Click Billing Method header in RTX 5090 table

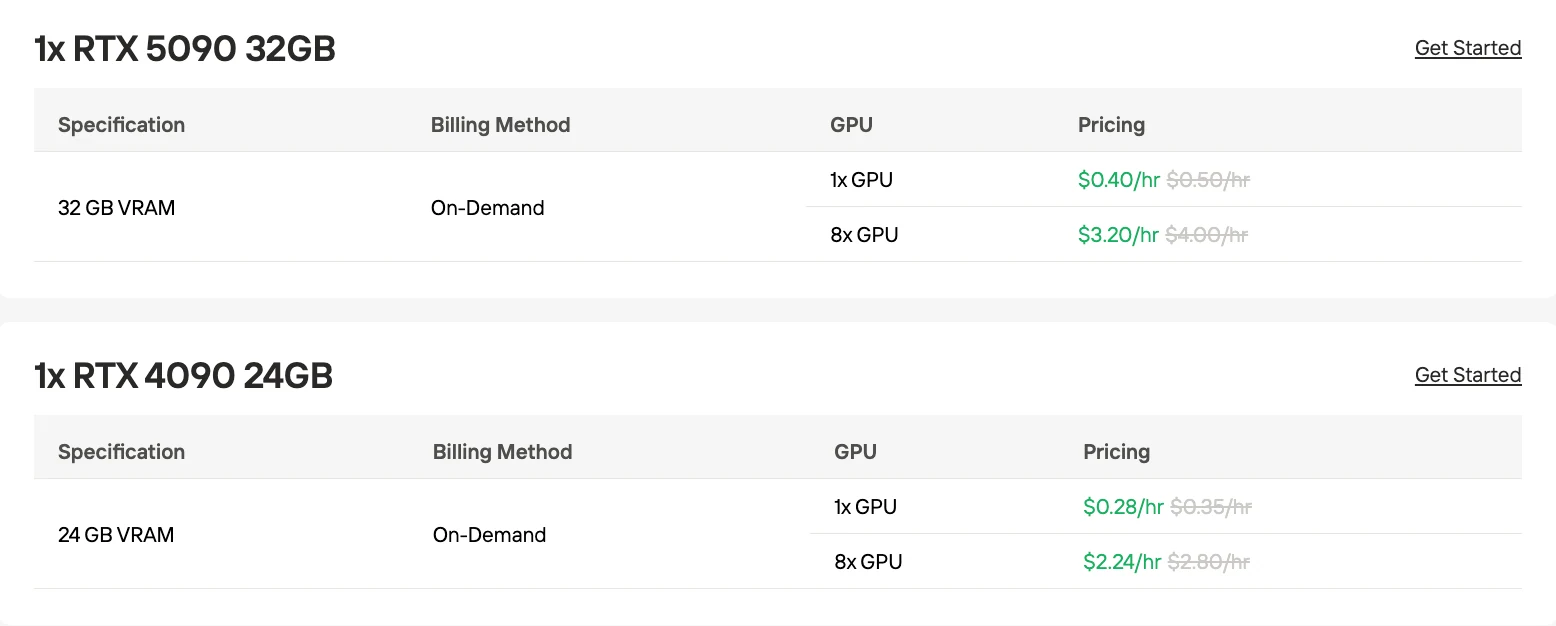coord(500,125)
